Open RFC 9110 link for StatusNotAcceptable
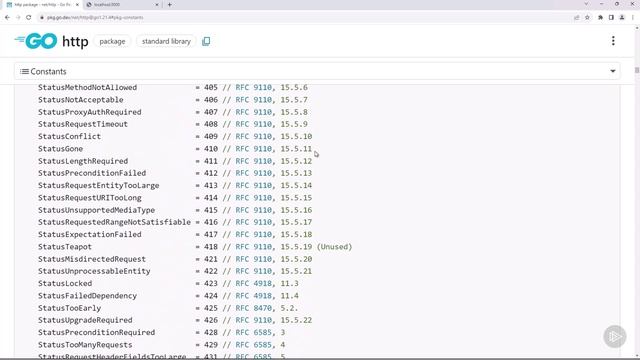Viewport: 640px width, 360px height. pos(253,100)
